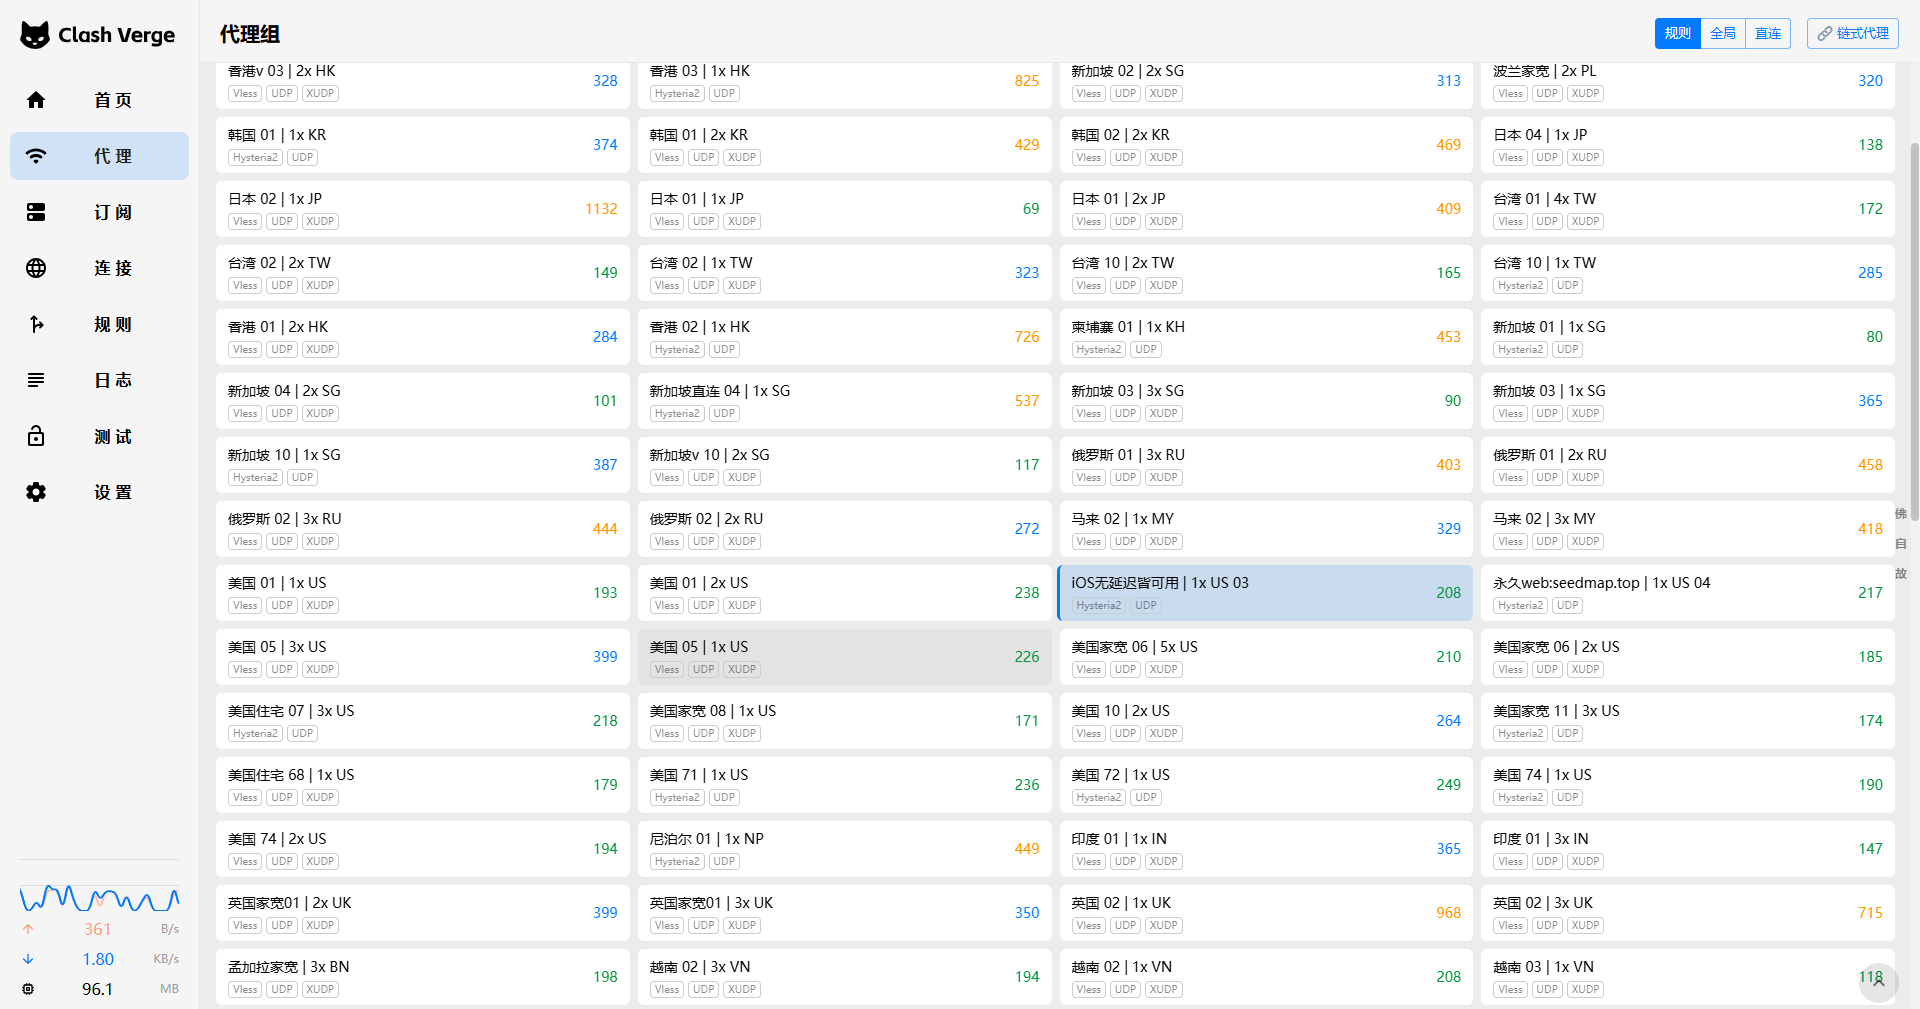Select proxy 美国住宅 07 | 3x US
Viewport: 1920px width, 1009px height.
[422, 721]
